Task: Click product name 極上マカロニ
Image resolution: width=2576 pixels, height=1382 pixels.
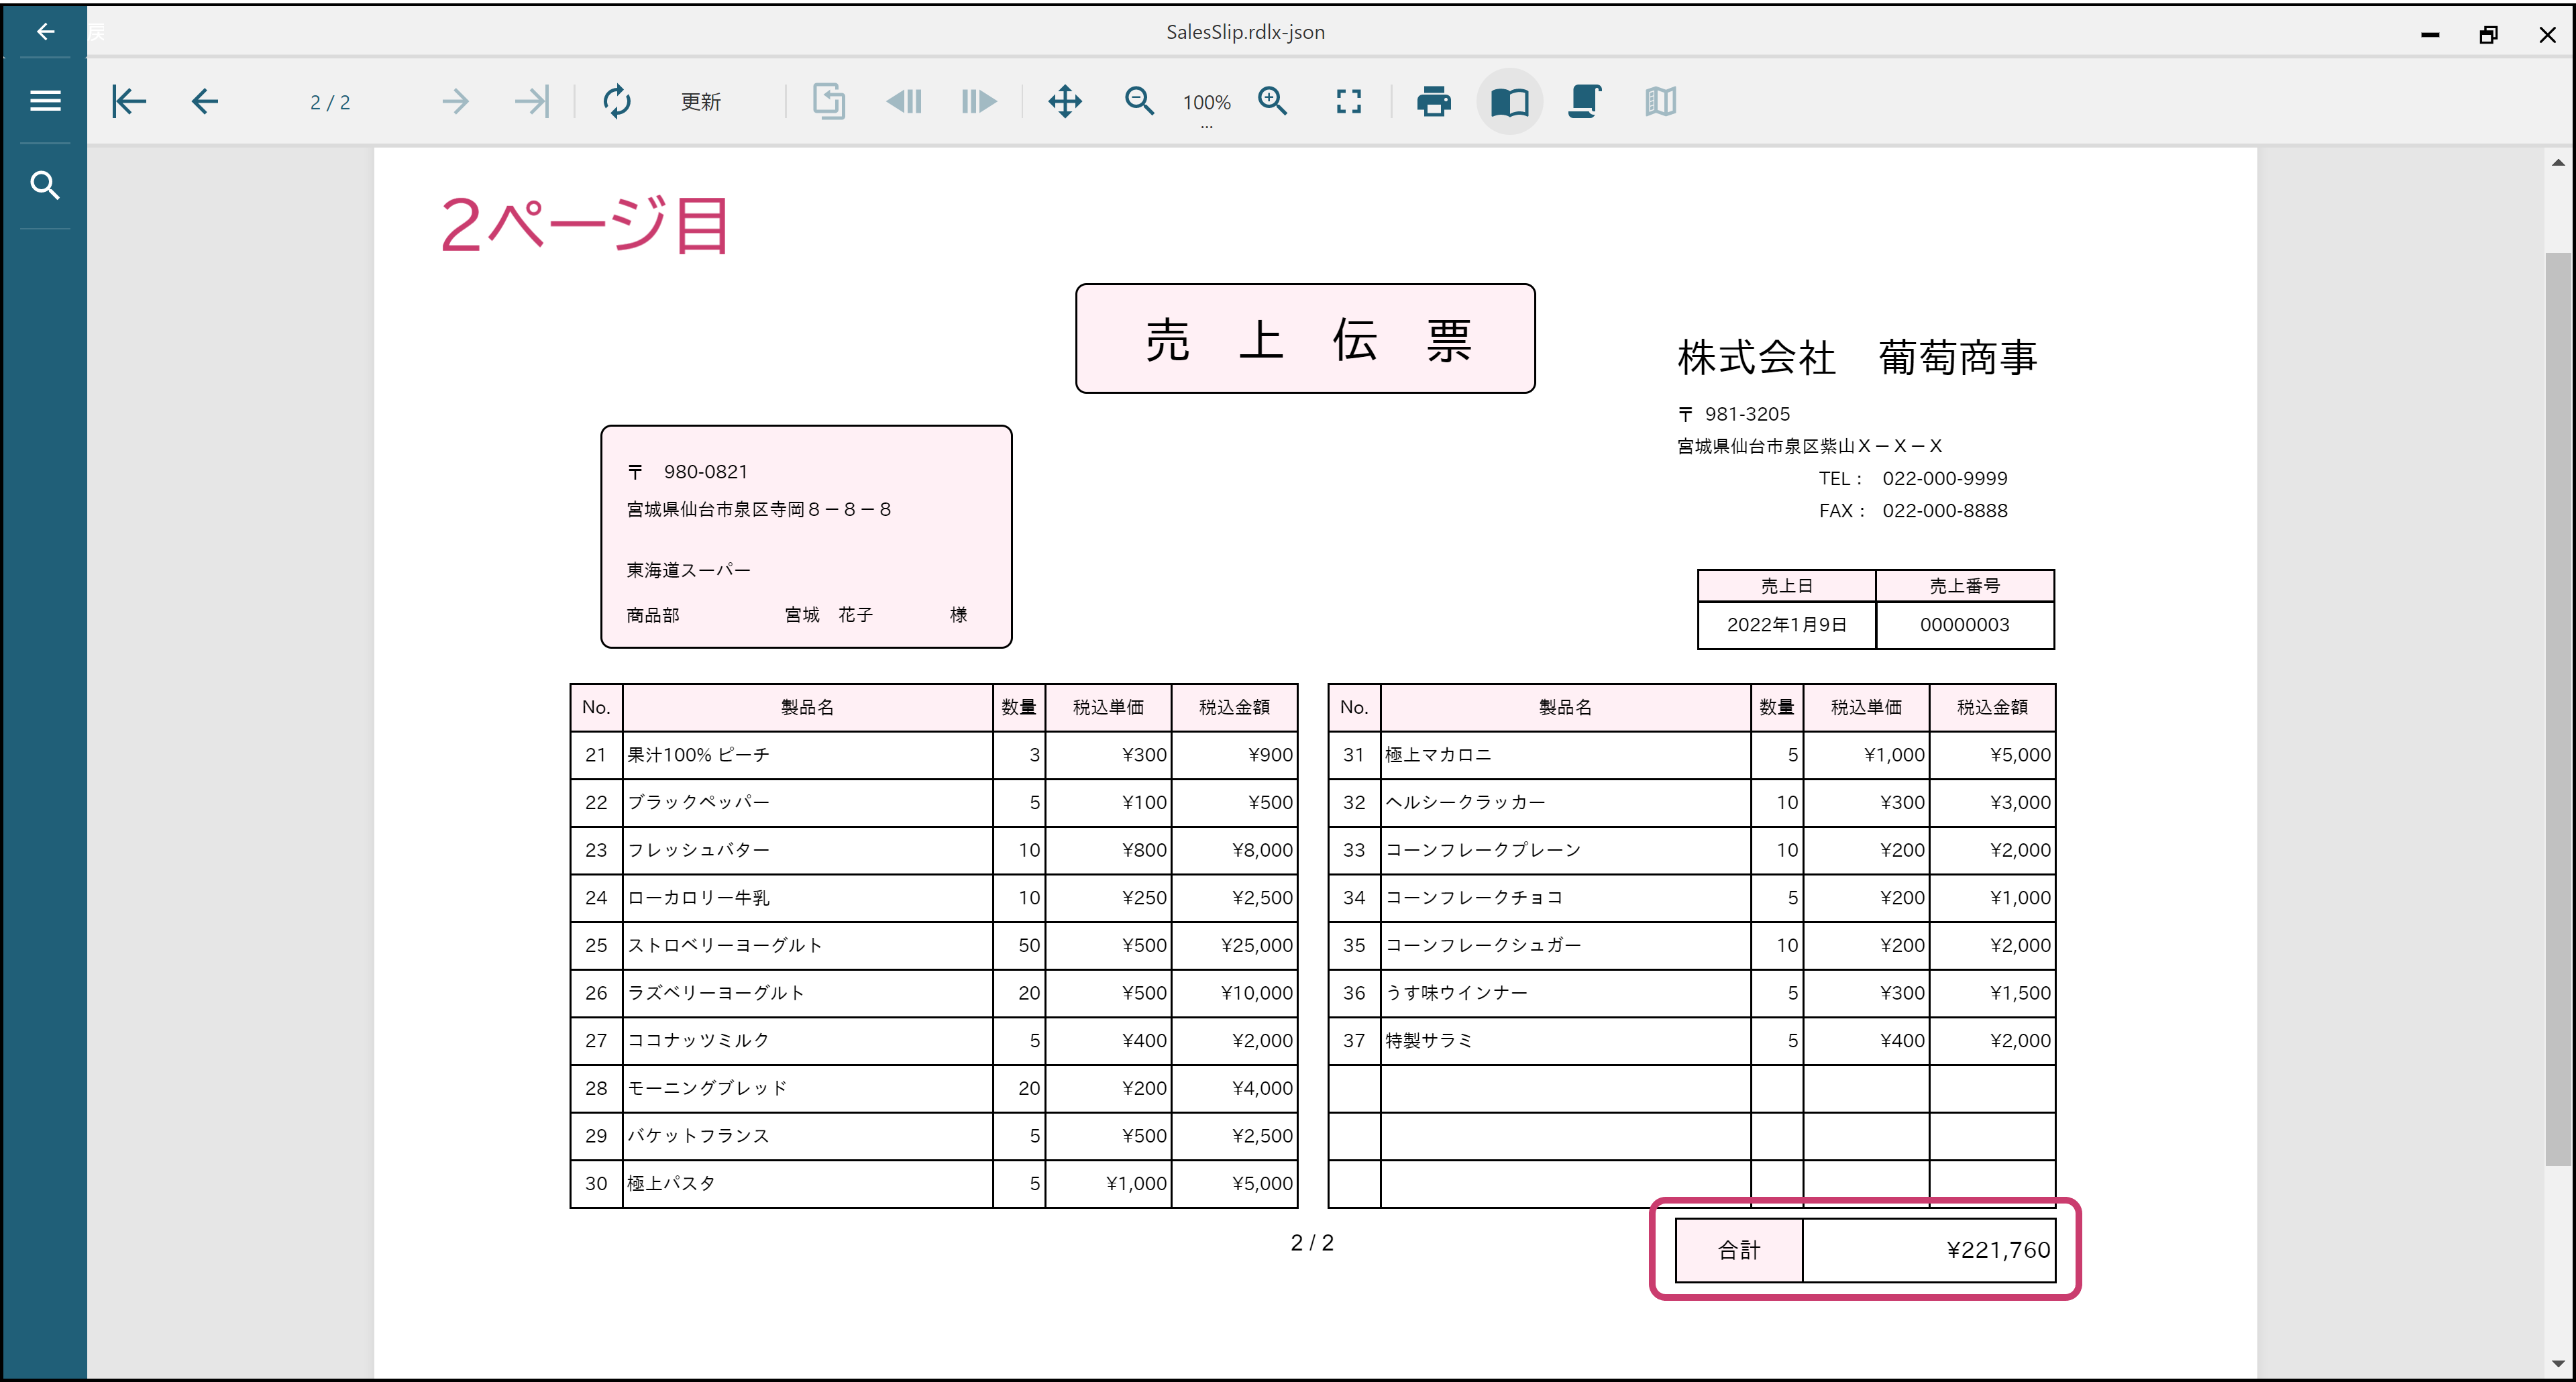Action: click(1438, 755)
